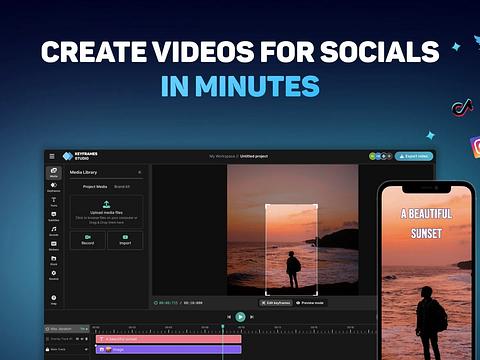Open the Help icon in sidebar
480x360 pixels.
[54, 299]
